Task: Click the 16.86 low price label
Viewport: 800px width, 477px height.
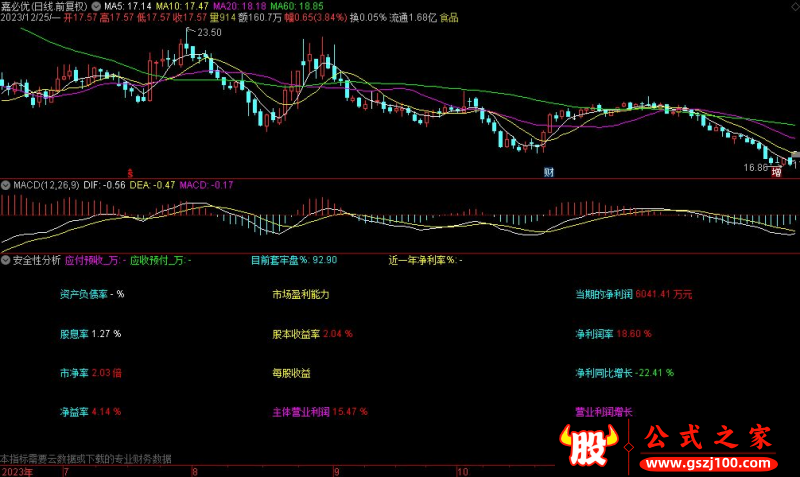Action: pyautogui.click(x=755, y=168)
